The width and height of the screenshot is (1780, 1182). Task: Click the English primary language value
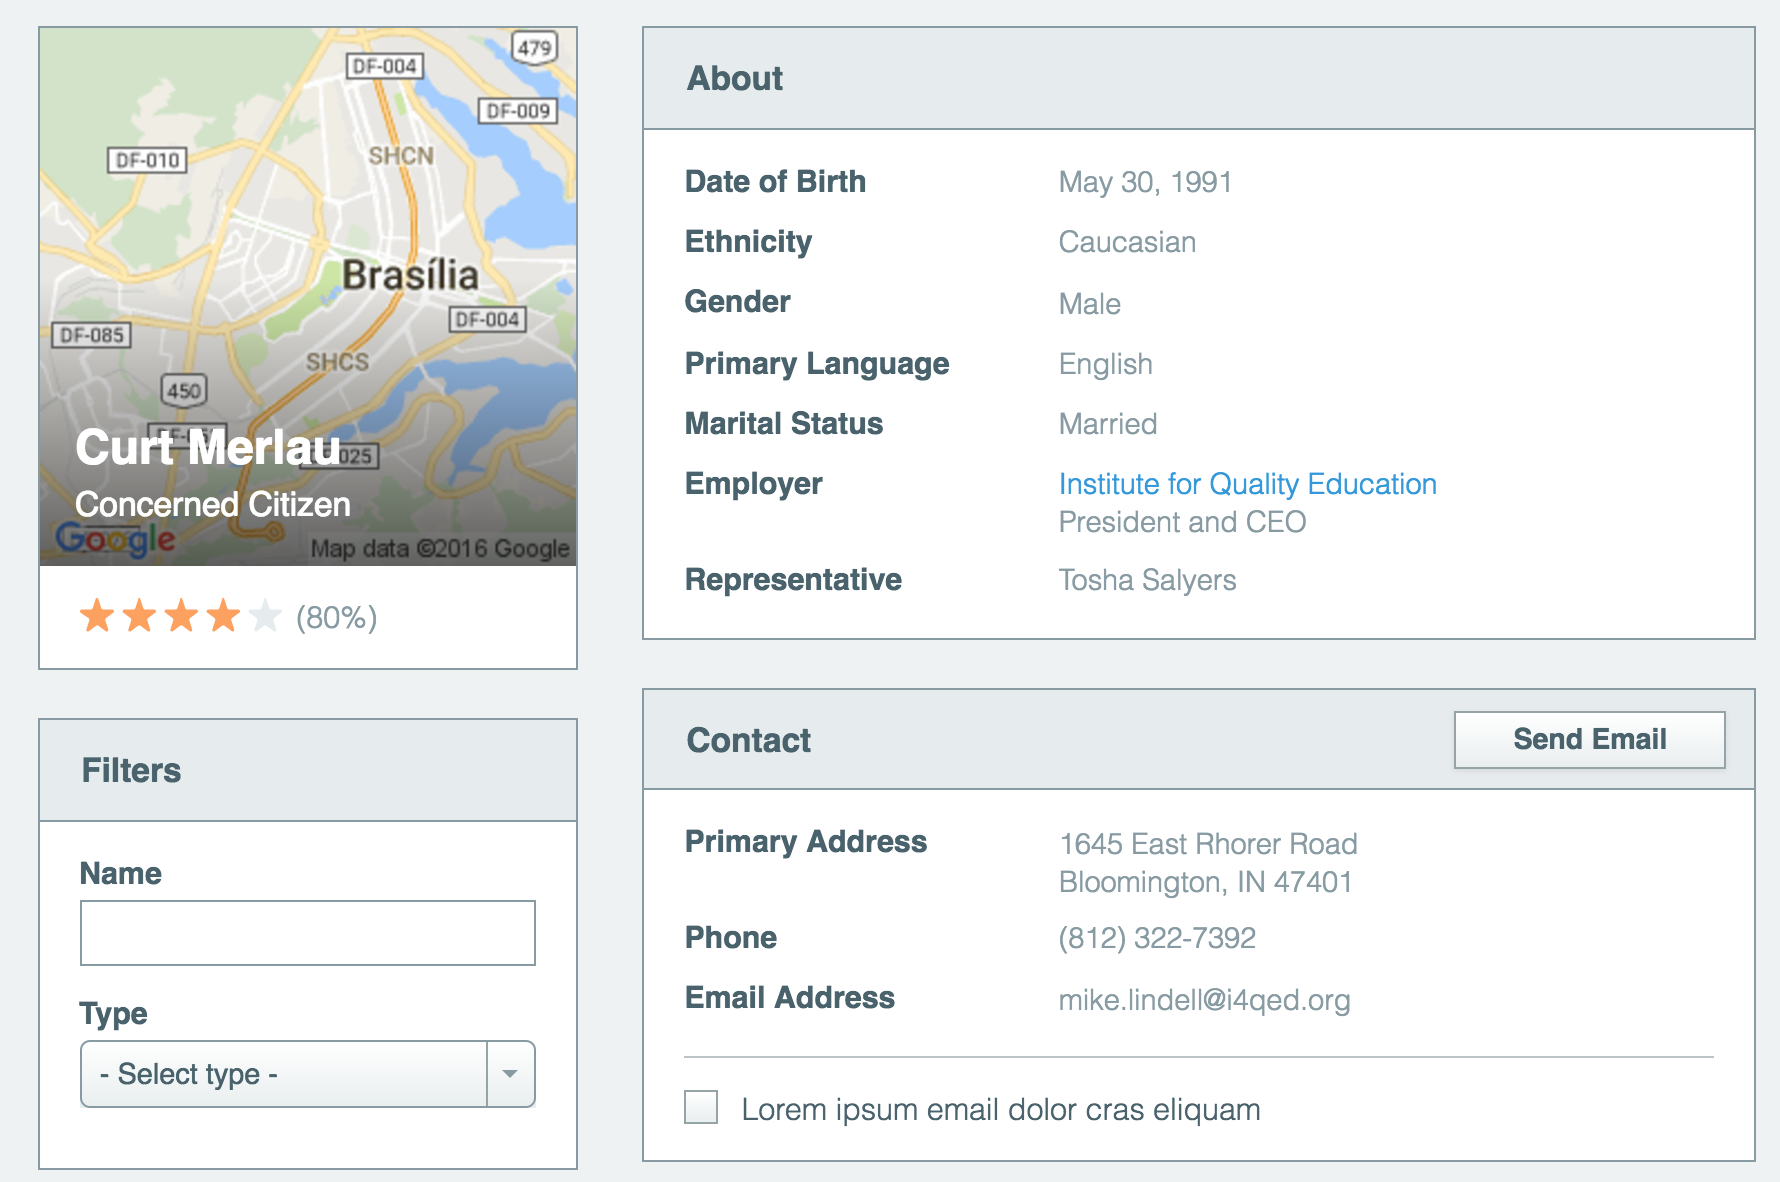point(1105,364)
